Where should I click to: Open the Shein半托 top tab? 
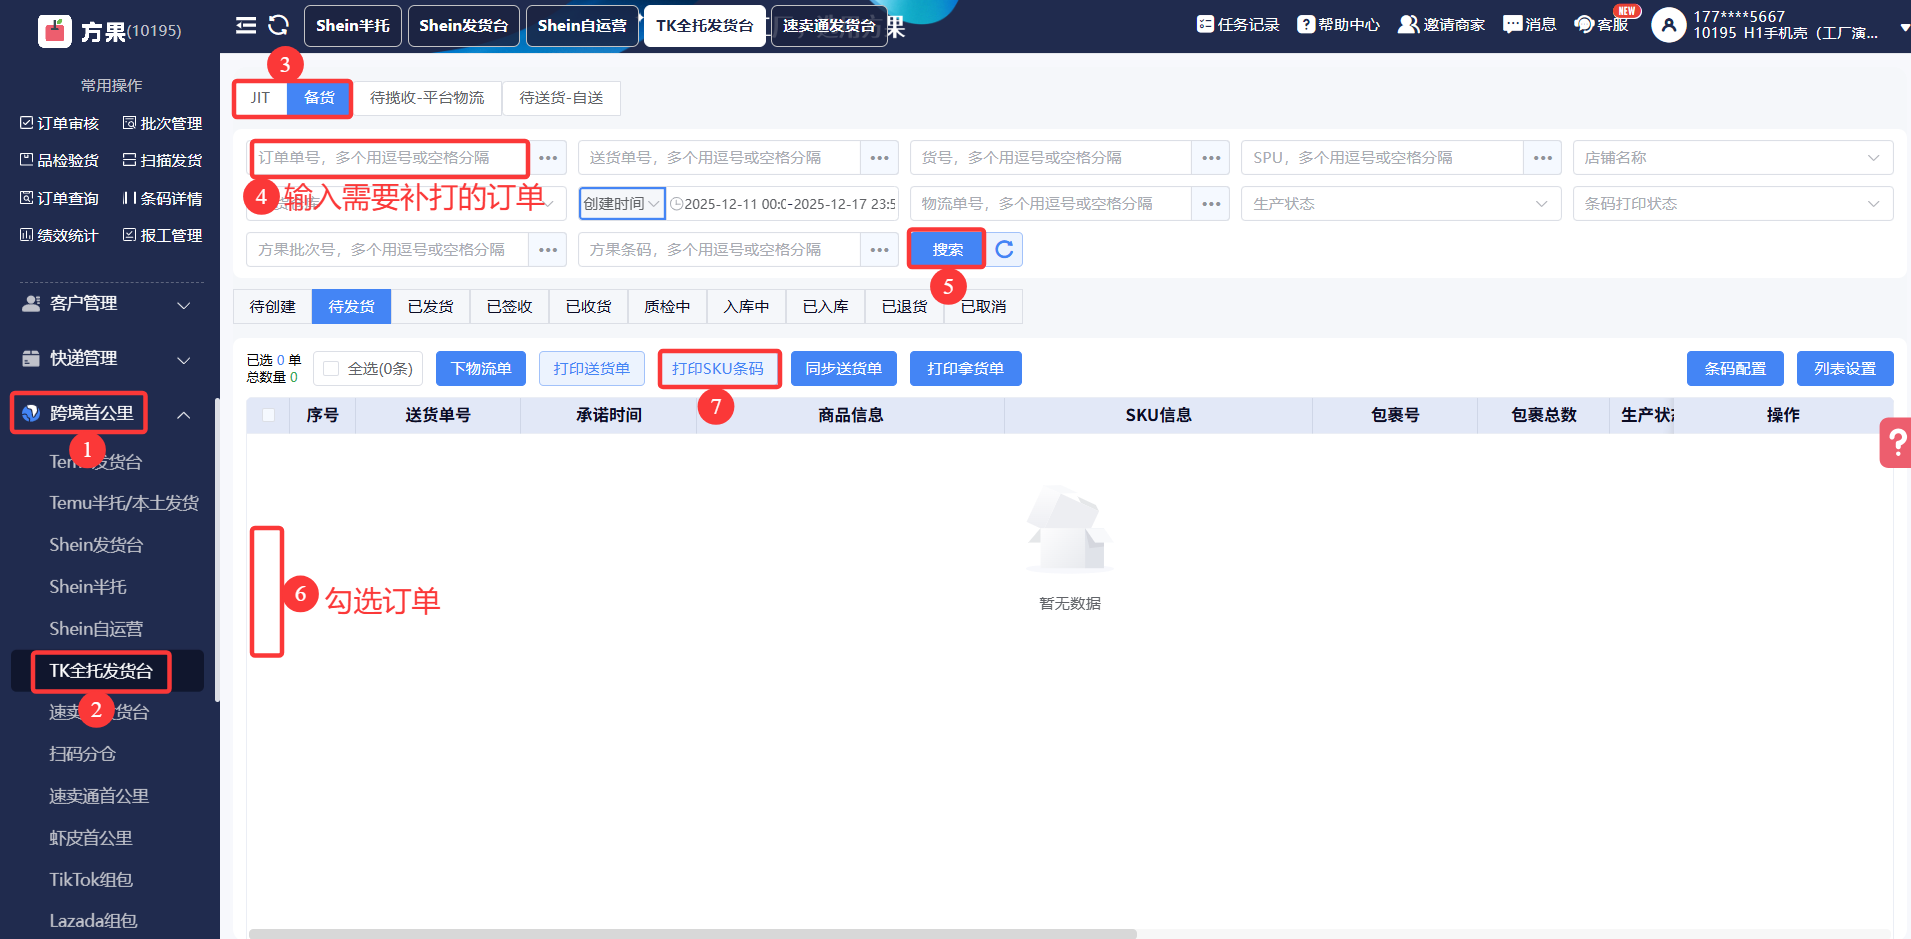pos(352,26)
